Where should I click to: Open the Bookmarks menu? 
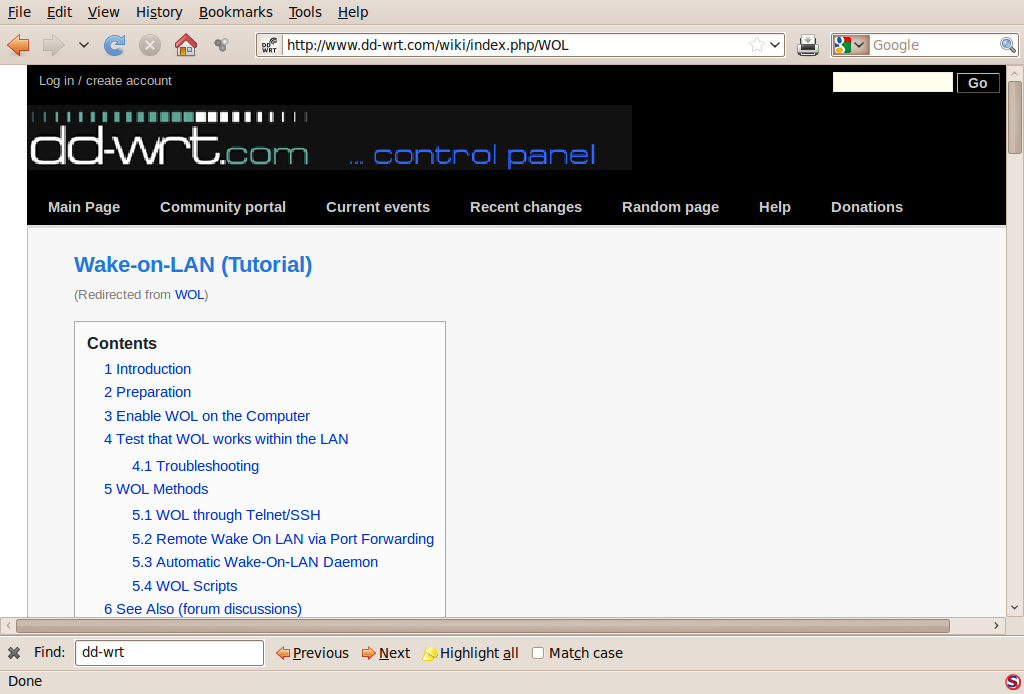click(x=235, y=12)
